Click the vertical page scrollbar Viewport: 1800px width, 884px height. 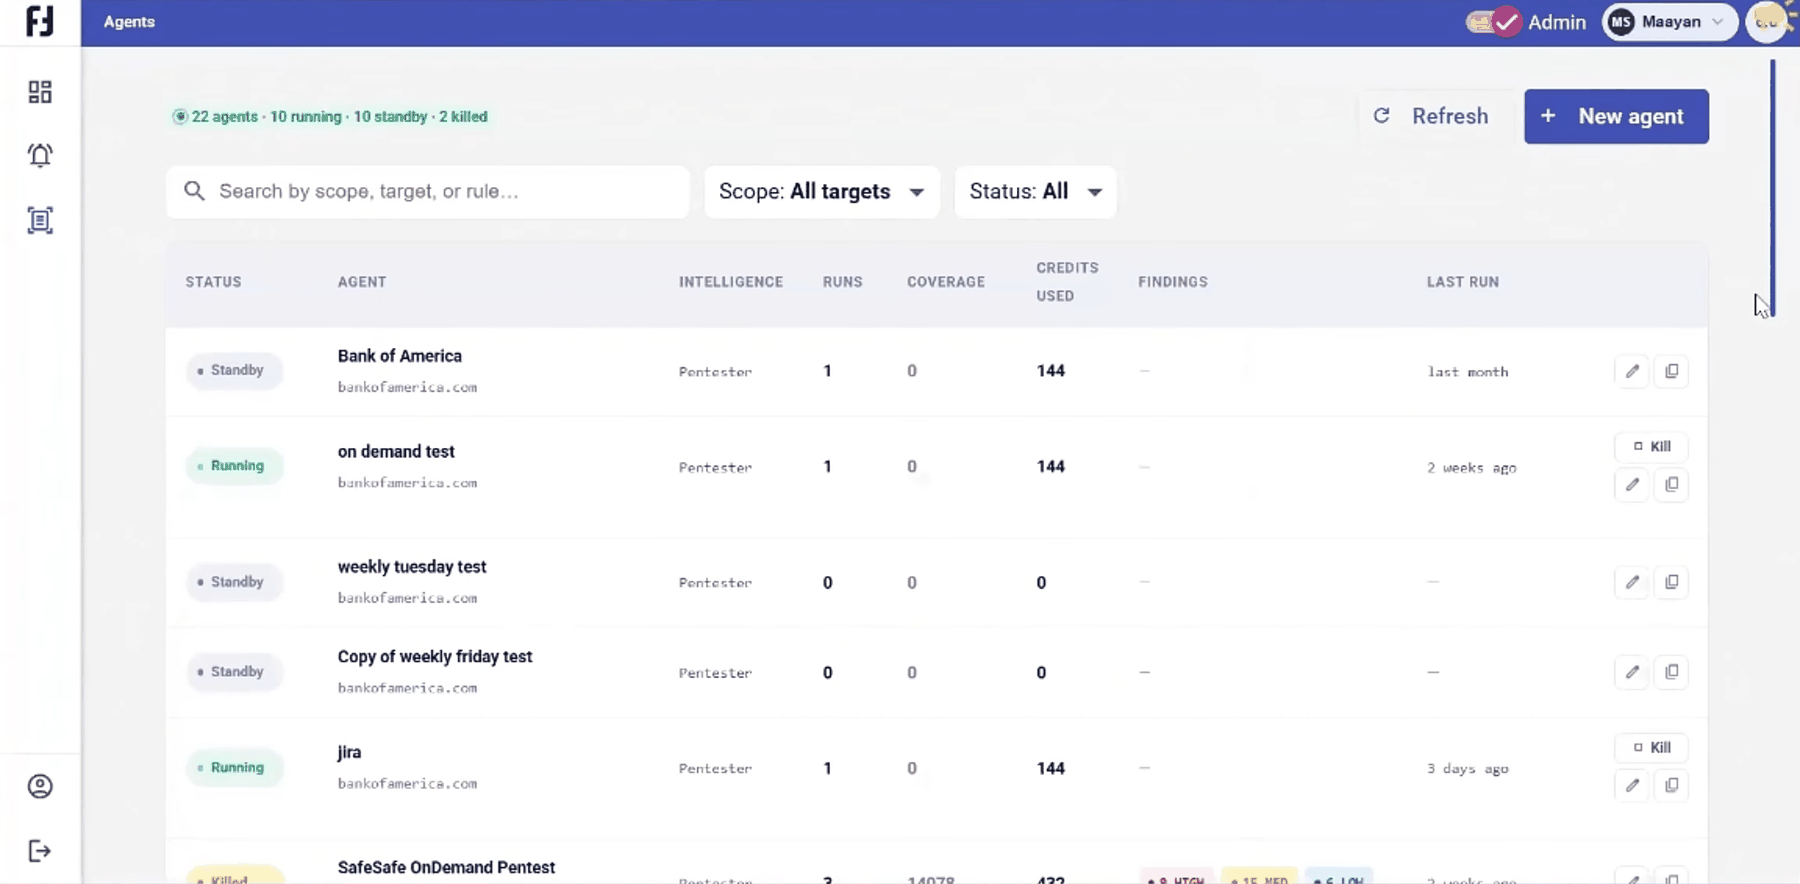[x=1772, y=188]
